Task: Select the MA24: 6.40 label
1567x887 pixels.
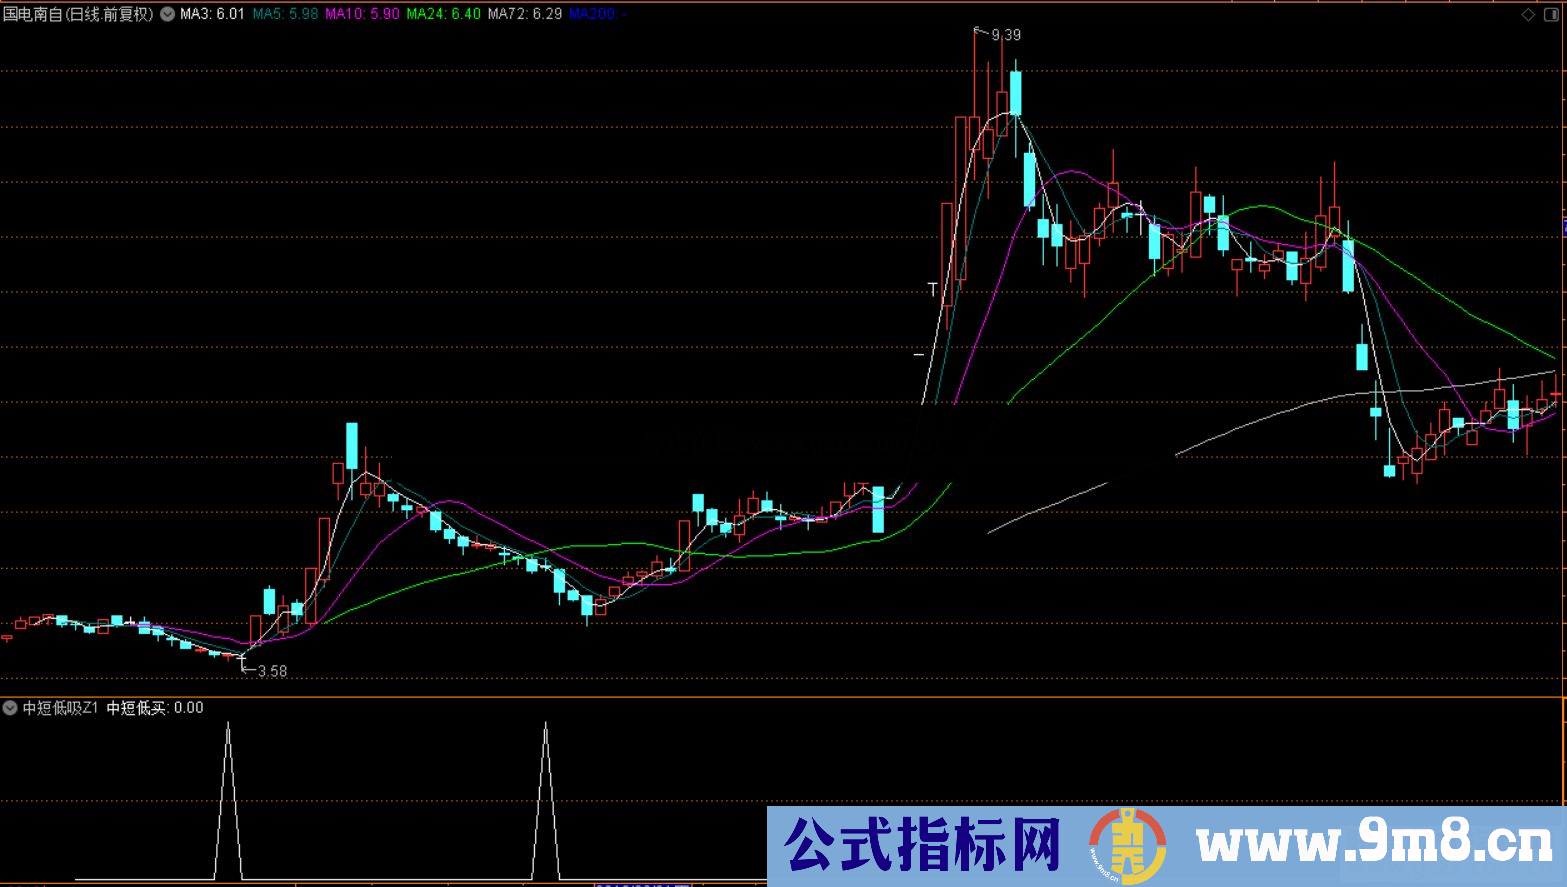Action: click(x=443, y=14)
